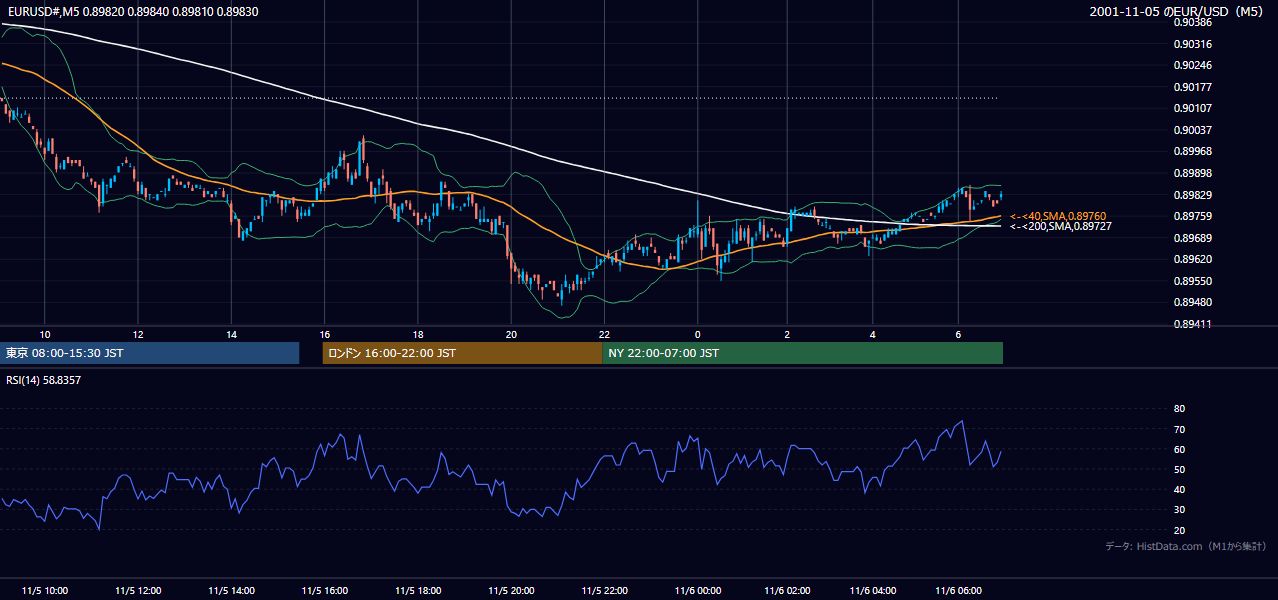
Task: Click the 11/5 22:00 bottom time label
Action: pos(604,591)
